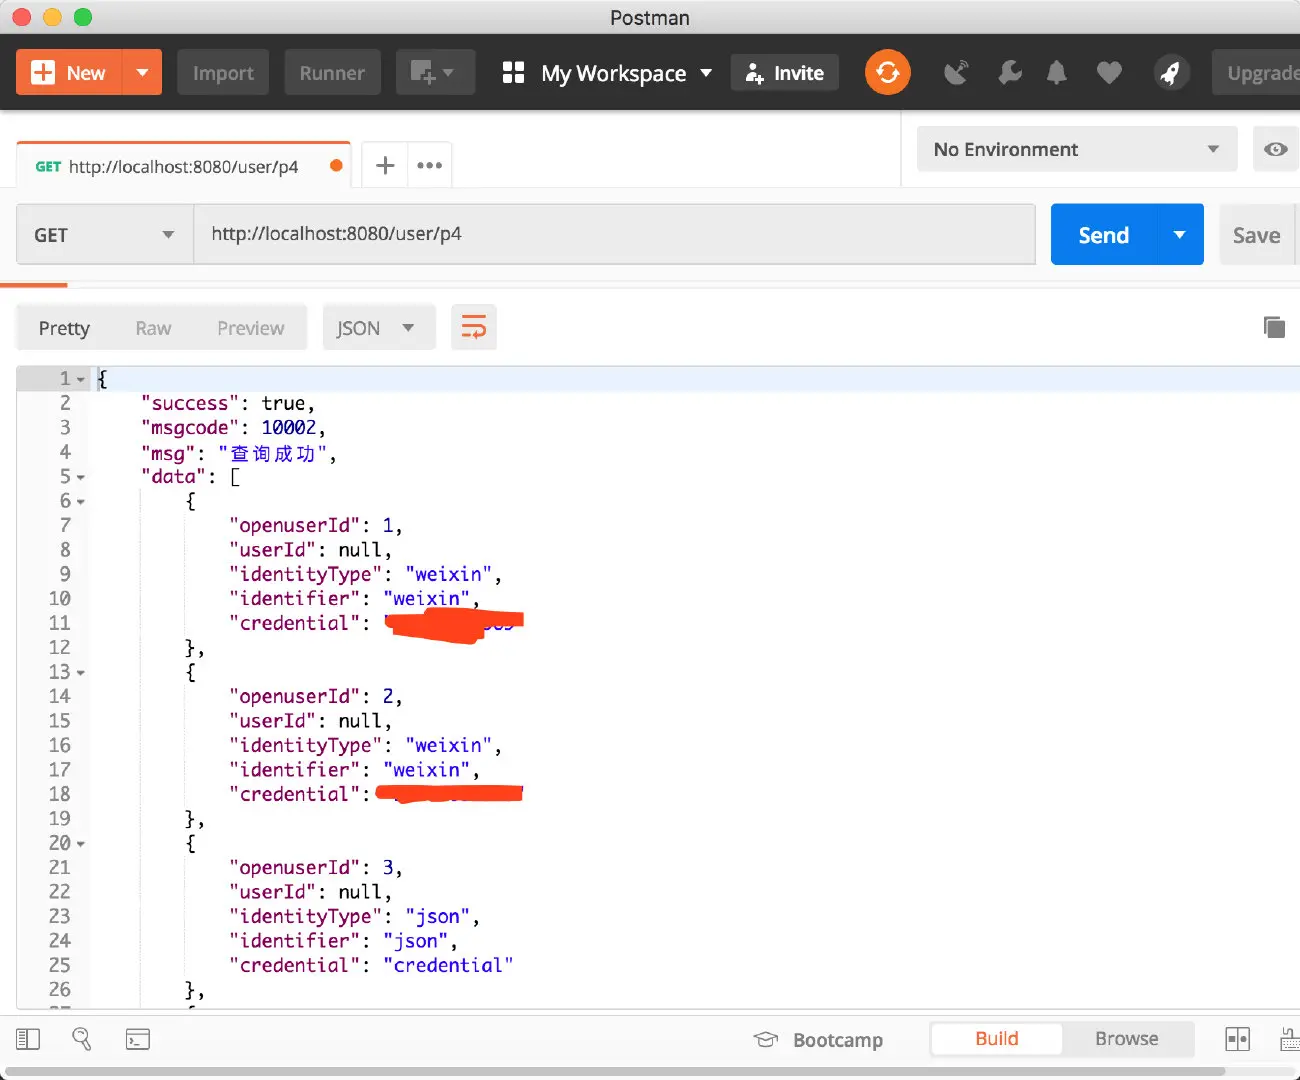Copy response body to clipboard
This screenshot has height=1080, width=1300.
1274,327
